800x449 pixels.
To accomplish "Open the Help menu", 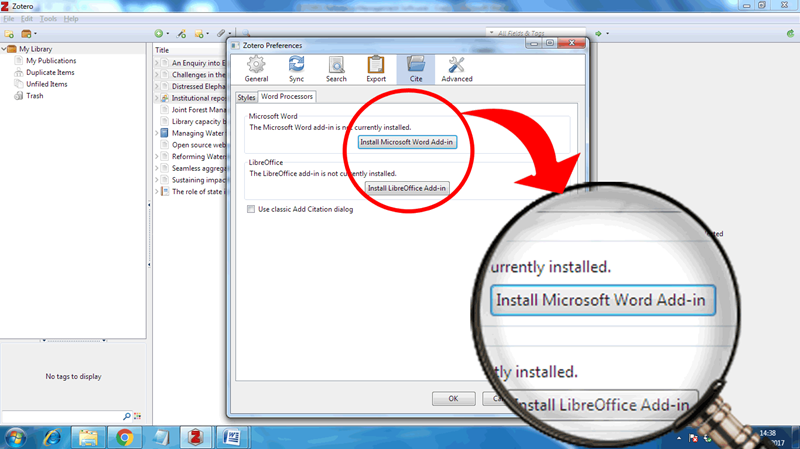I will (71, 19).
